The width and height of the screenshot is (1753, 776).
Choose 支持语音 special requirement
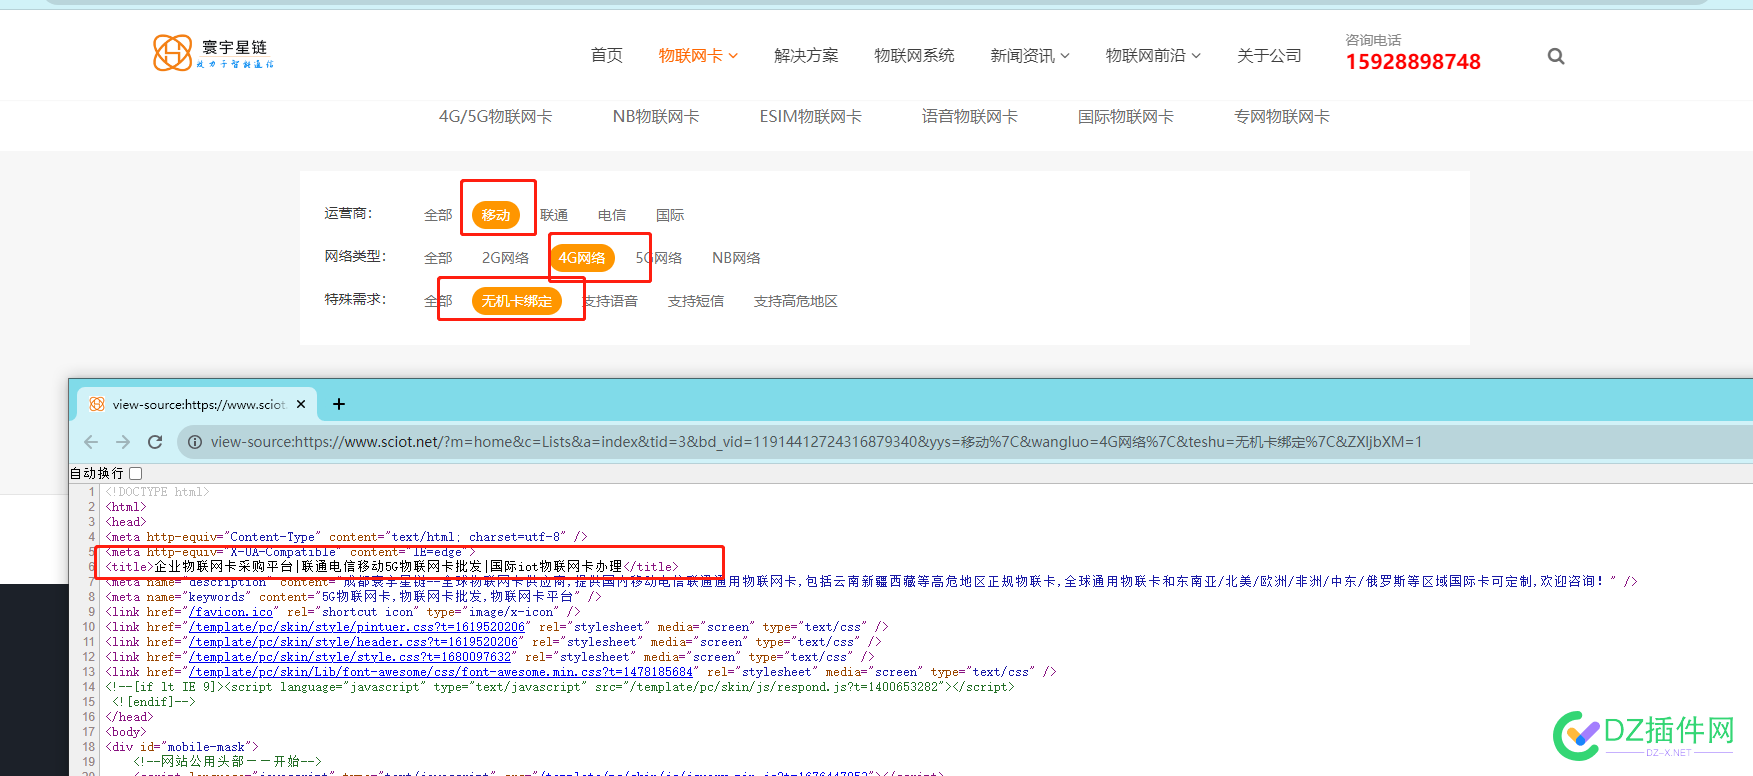point(610,301)
